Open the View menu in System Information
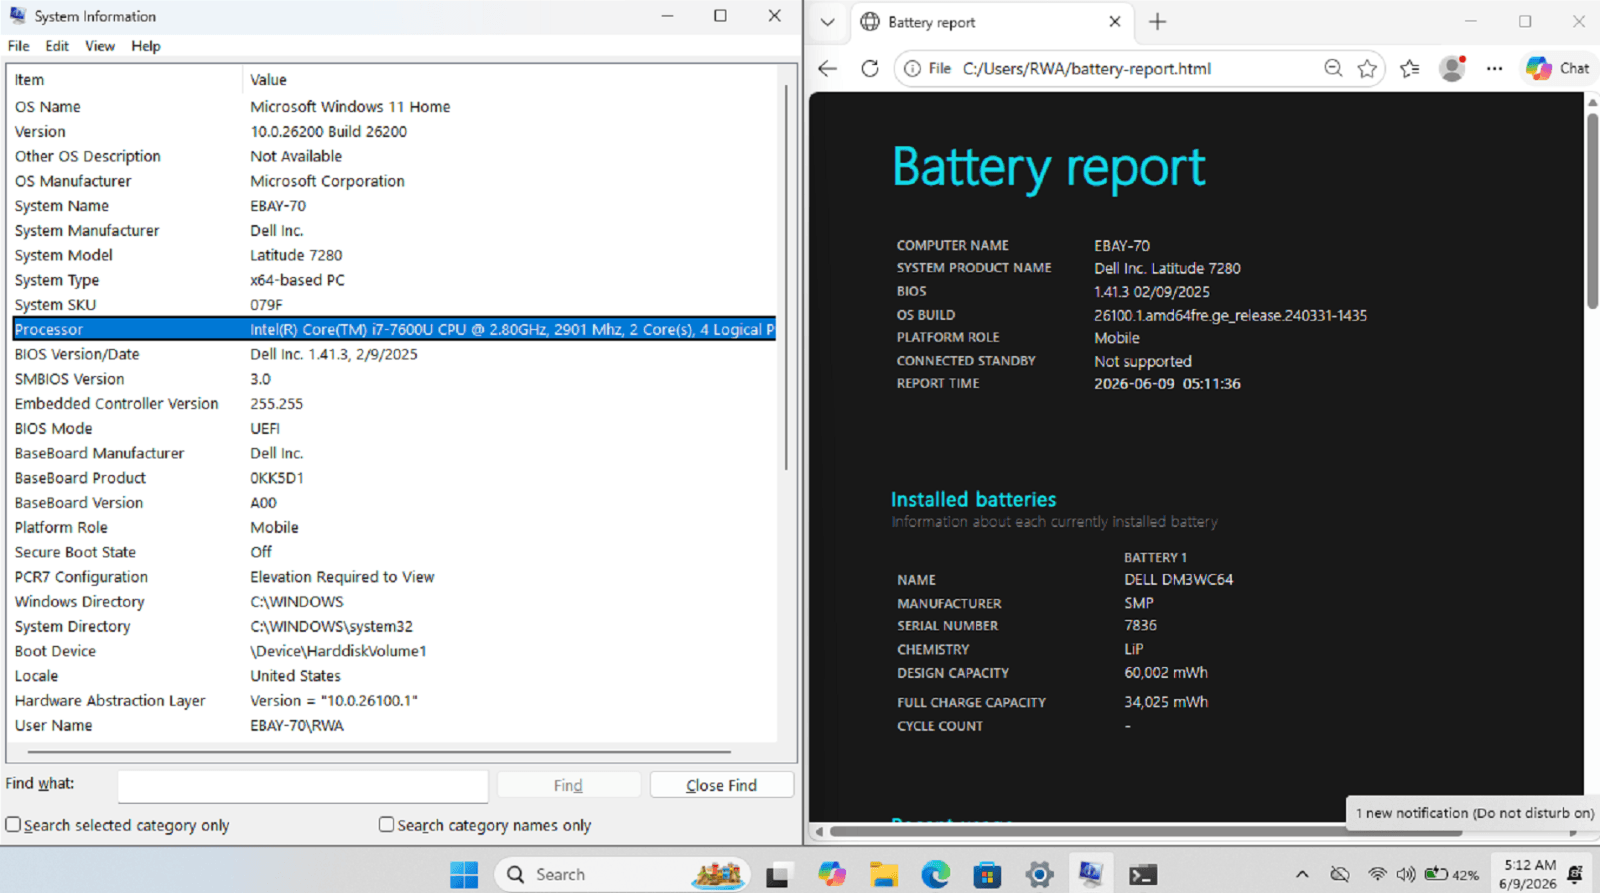 coord(100,46)
